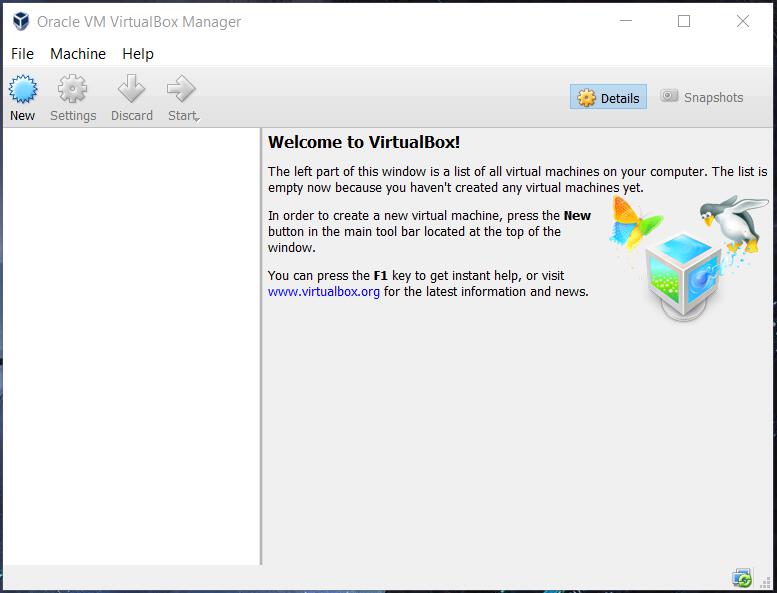Click the VirtualBox cube and penguin illustration
Viewport: 777px width, 593px height.
tap(690, 258)
